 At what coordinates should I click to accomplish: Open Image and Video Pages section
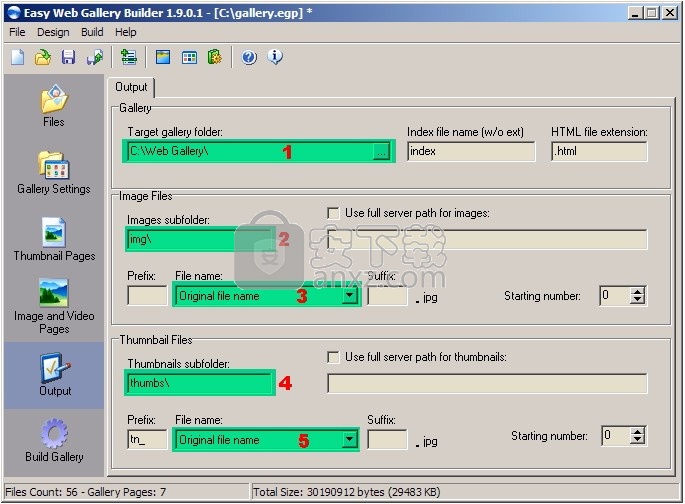click(x=54, y=307)
